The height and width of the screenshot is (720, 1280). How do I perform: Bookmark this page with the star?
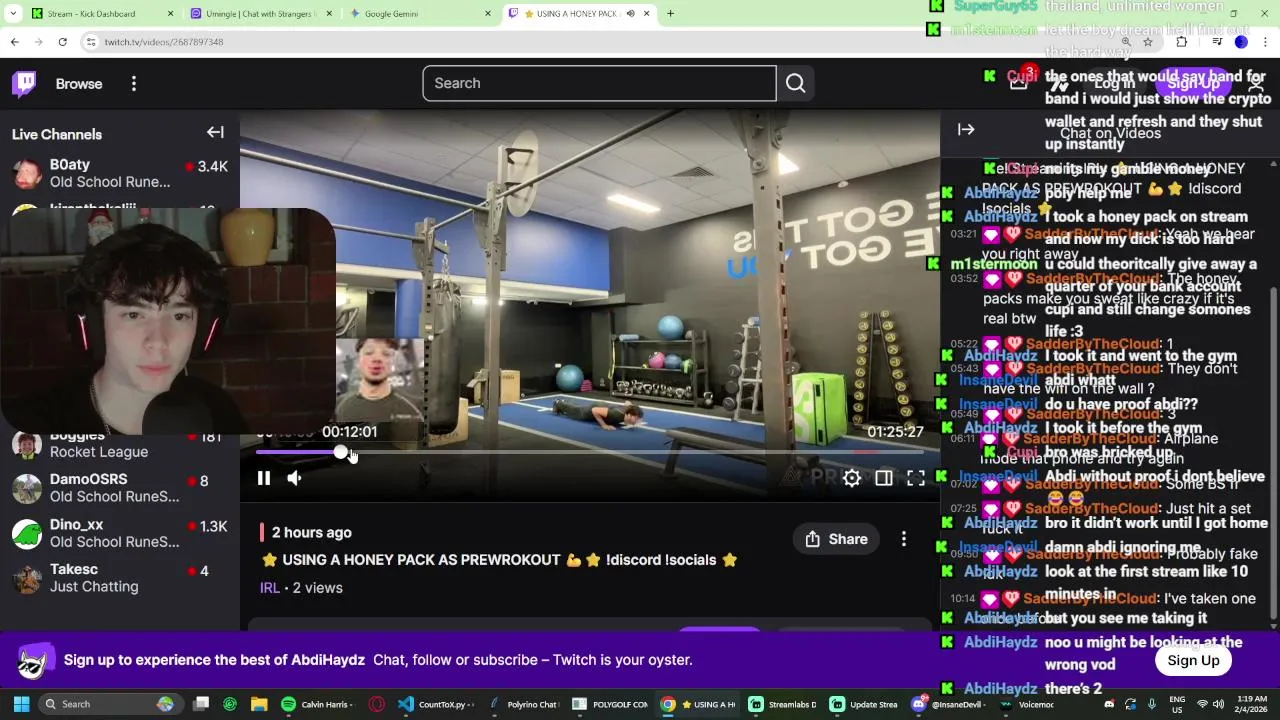point(1148,42)
